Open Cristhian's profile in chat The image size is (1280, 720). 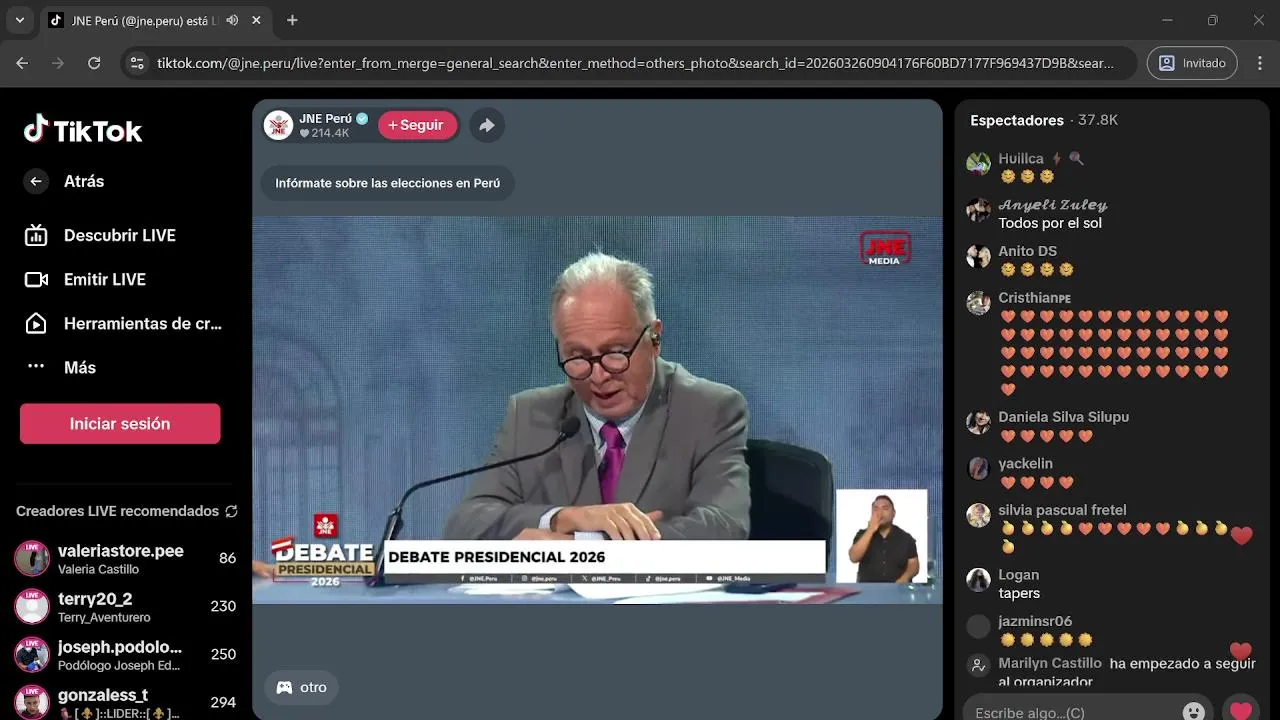1034,298
